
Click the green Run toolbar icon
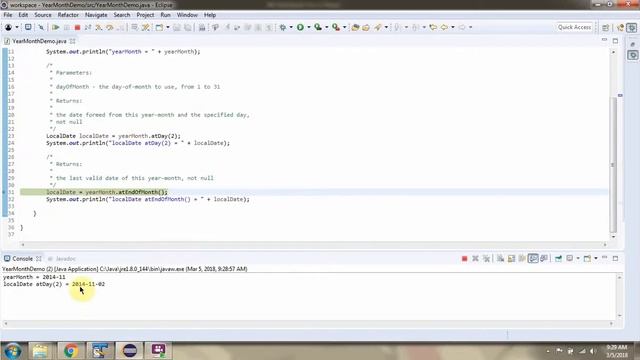tap(300, 27)
